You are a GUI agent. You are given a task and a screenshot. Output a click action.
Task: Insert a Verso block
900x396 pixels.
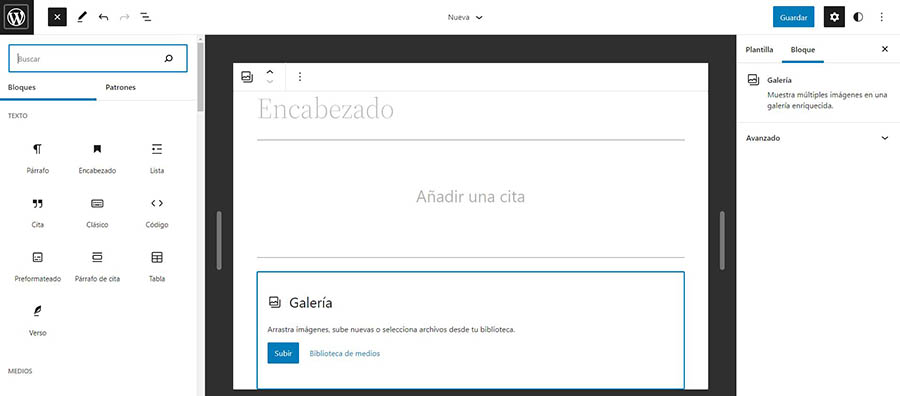tap(37, 321)
